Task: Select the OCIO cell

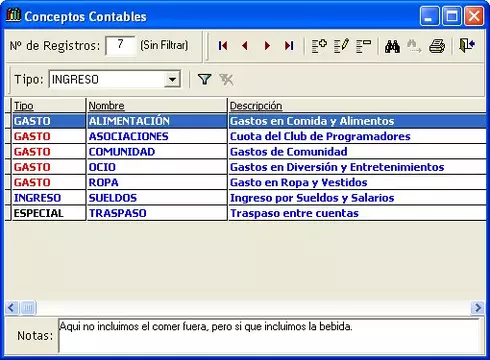Action: 157,167
